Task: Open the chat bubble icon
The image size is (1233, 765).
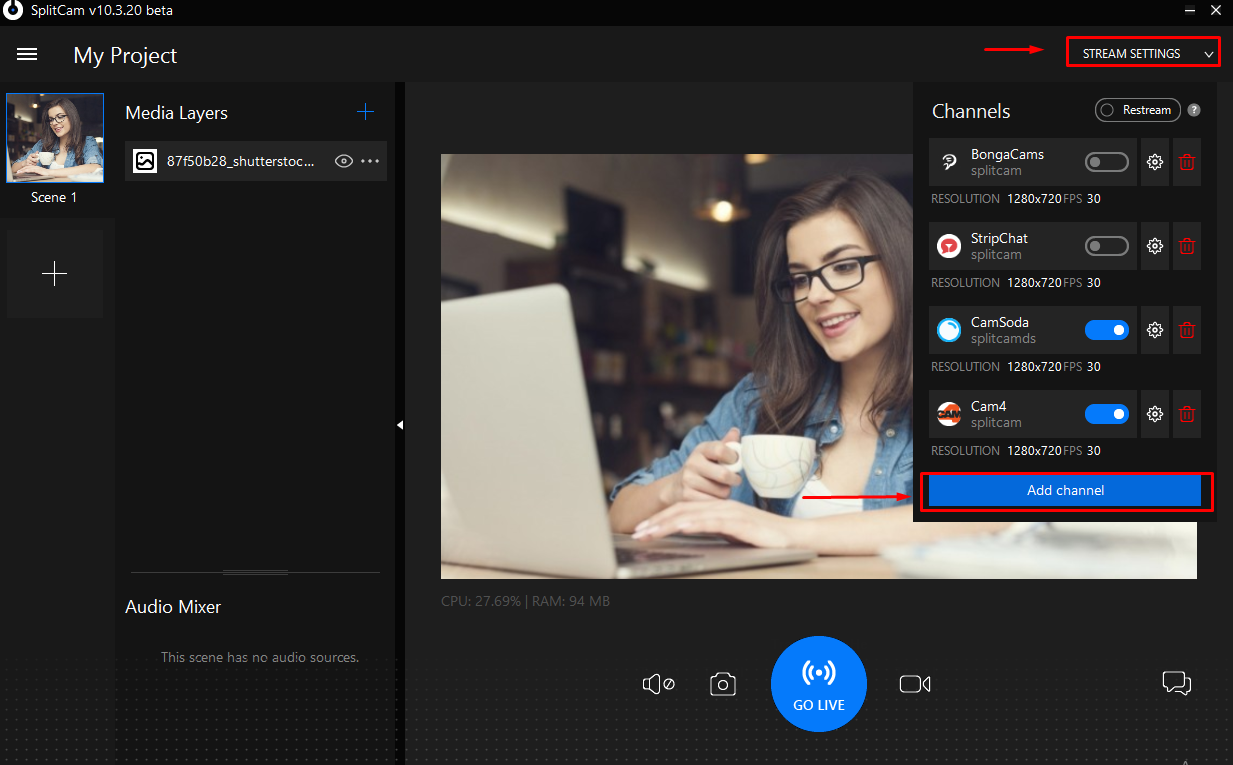Action: point(1176,683)
